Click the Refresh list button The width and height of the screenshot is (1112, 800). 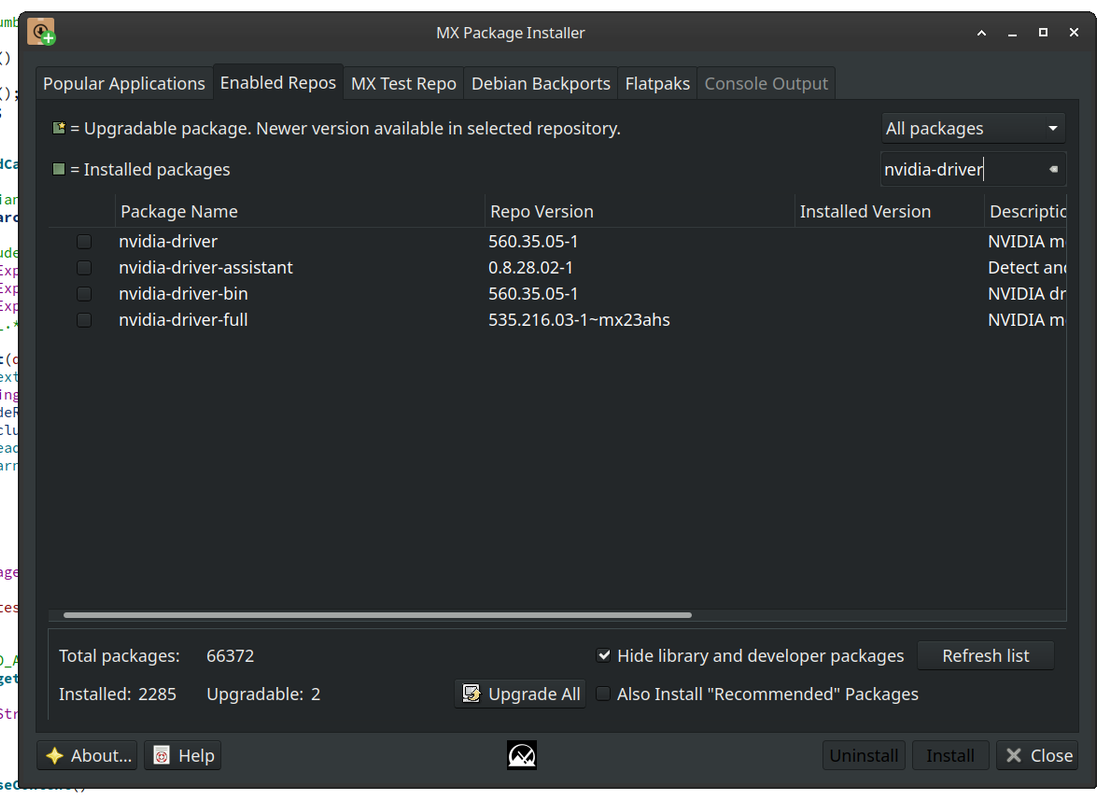(985, 656)
